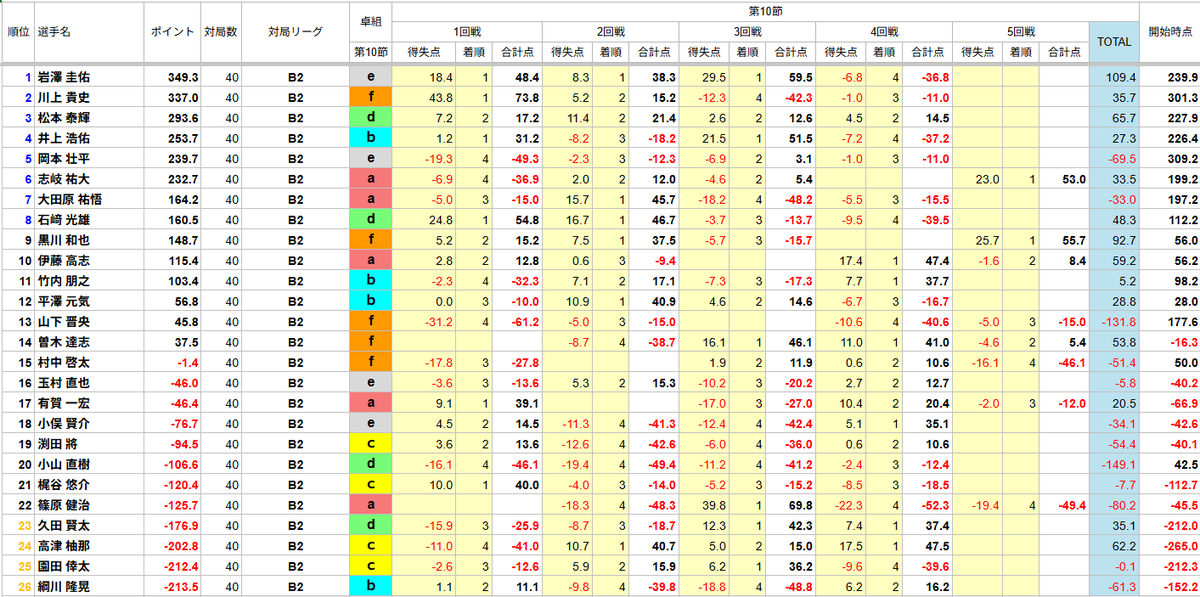This screenshot has width=1200, height=597.
Task: Click 川上 貴史's point value 337.0
Action: click(182, 97)
